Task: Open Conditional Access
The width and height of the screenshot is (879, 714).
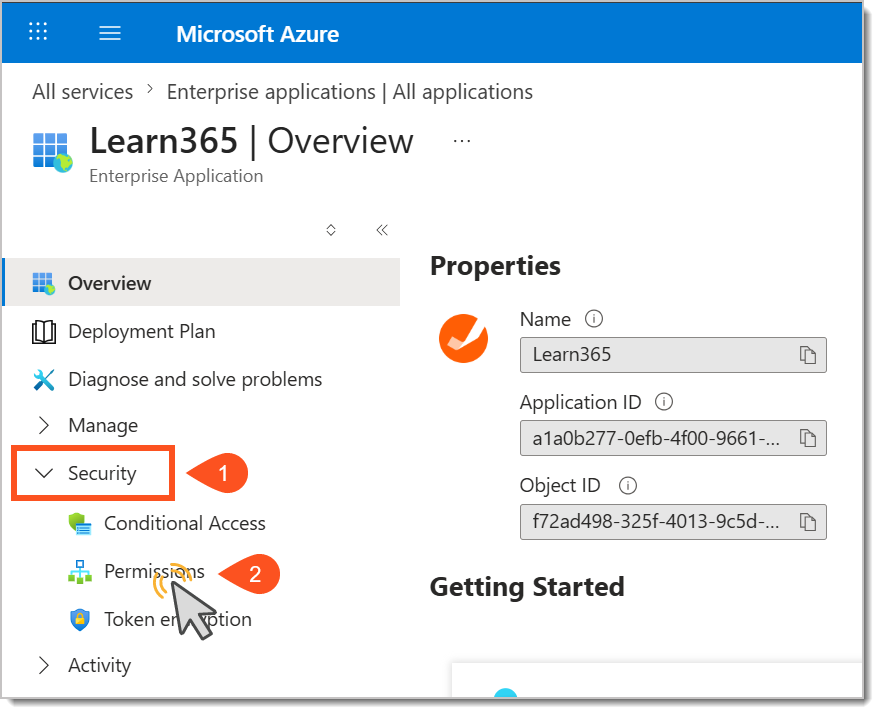Action: pos(185,523)
